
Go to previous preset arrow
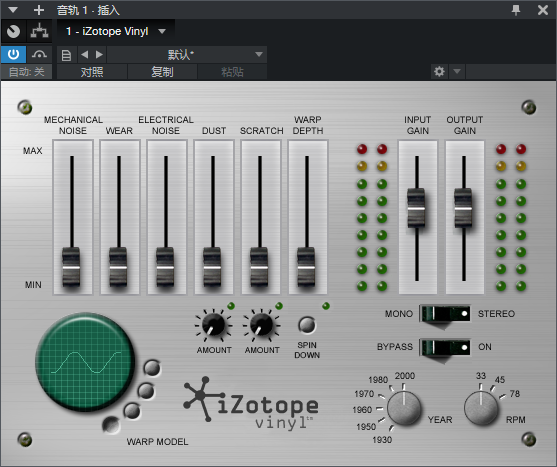85,55
